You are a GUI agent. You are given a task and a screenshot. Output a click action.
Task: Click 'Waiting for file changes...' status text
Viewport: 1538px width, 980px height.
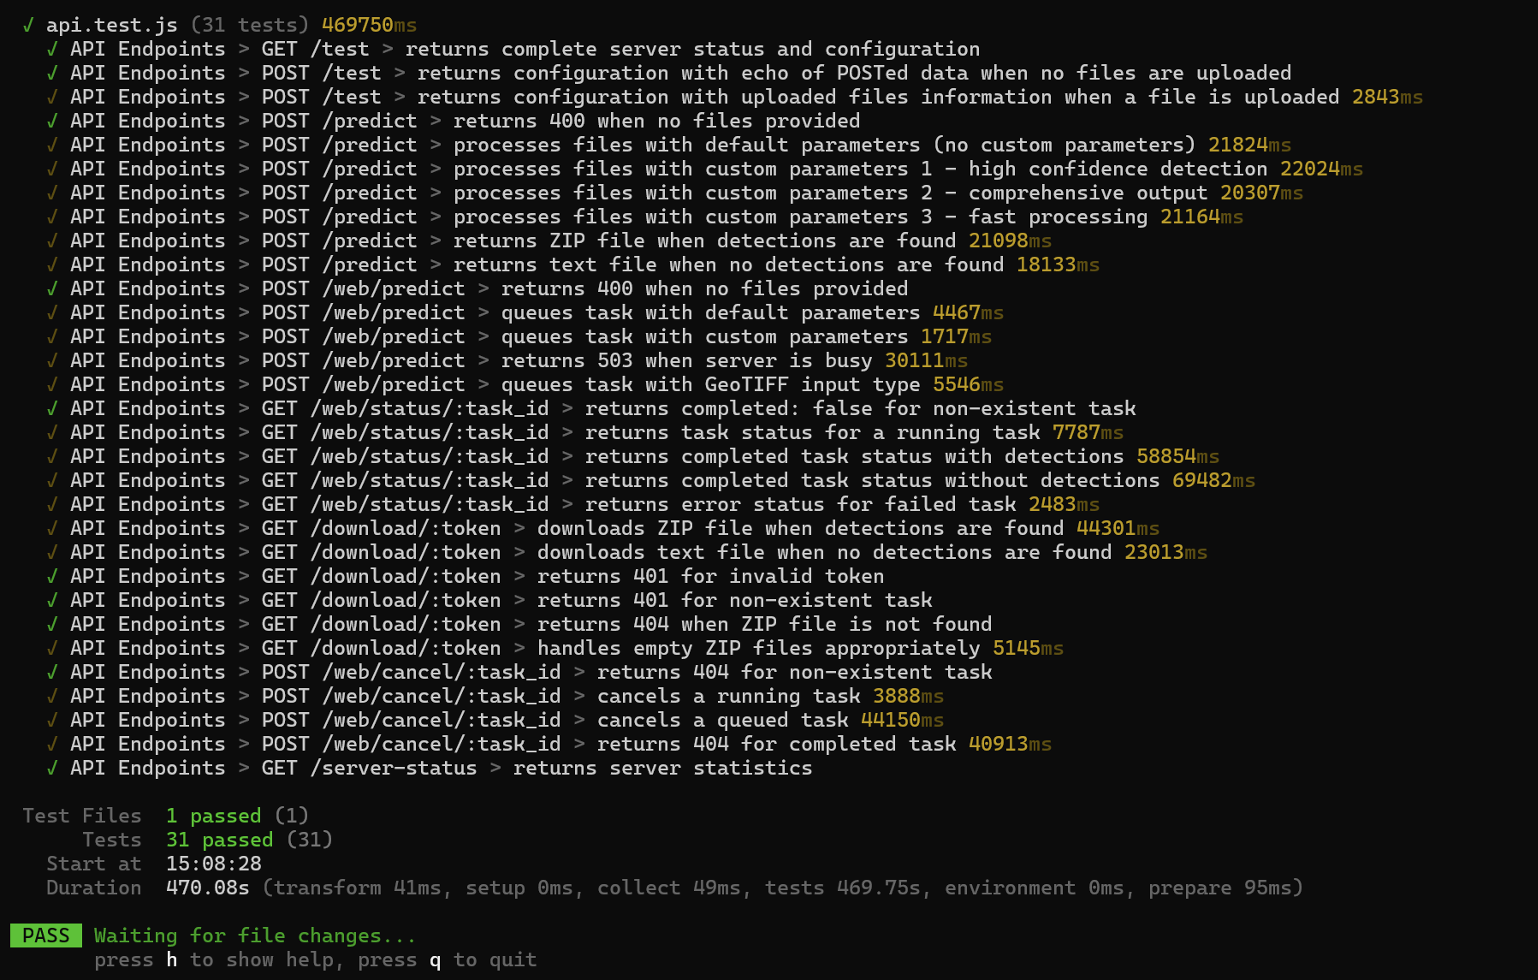pyautogui.click(x=255, y=936)
